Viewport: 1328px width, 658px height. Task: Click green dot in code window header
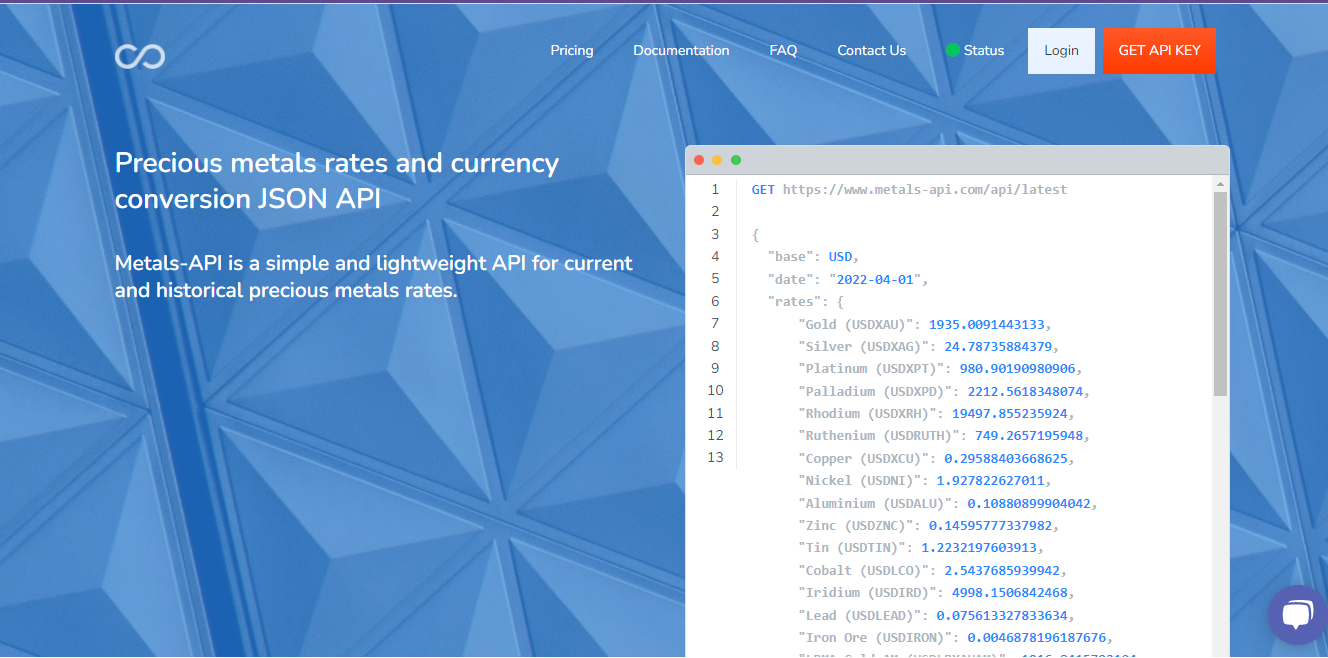point(736,160)
